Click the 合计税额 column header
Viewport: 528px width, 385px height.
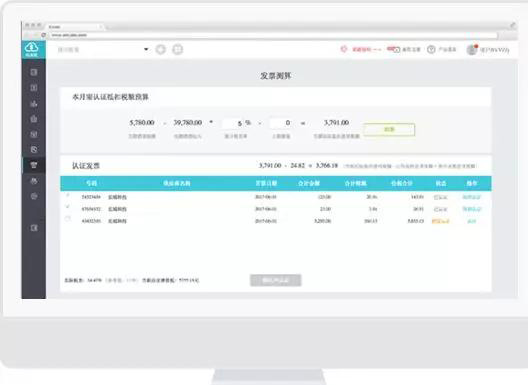(x=355, y=183)
